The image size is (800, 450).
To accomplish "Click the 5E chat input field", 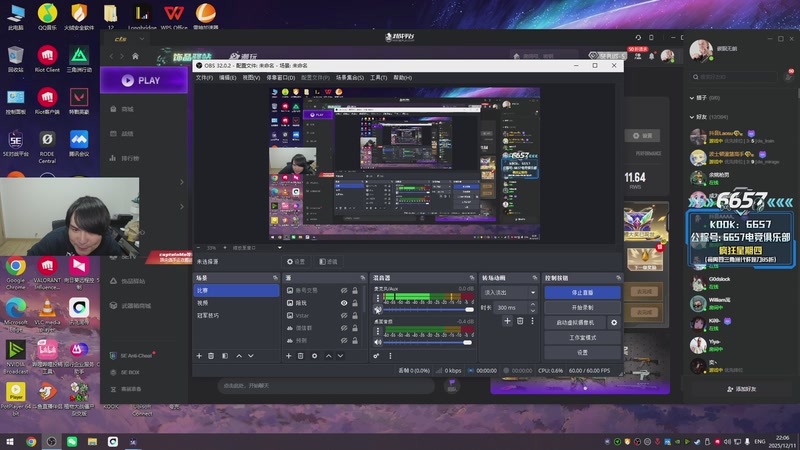I will pyautogui.click(x=327, y=386).
